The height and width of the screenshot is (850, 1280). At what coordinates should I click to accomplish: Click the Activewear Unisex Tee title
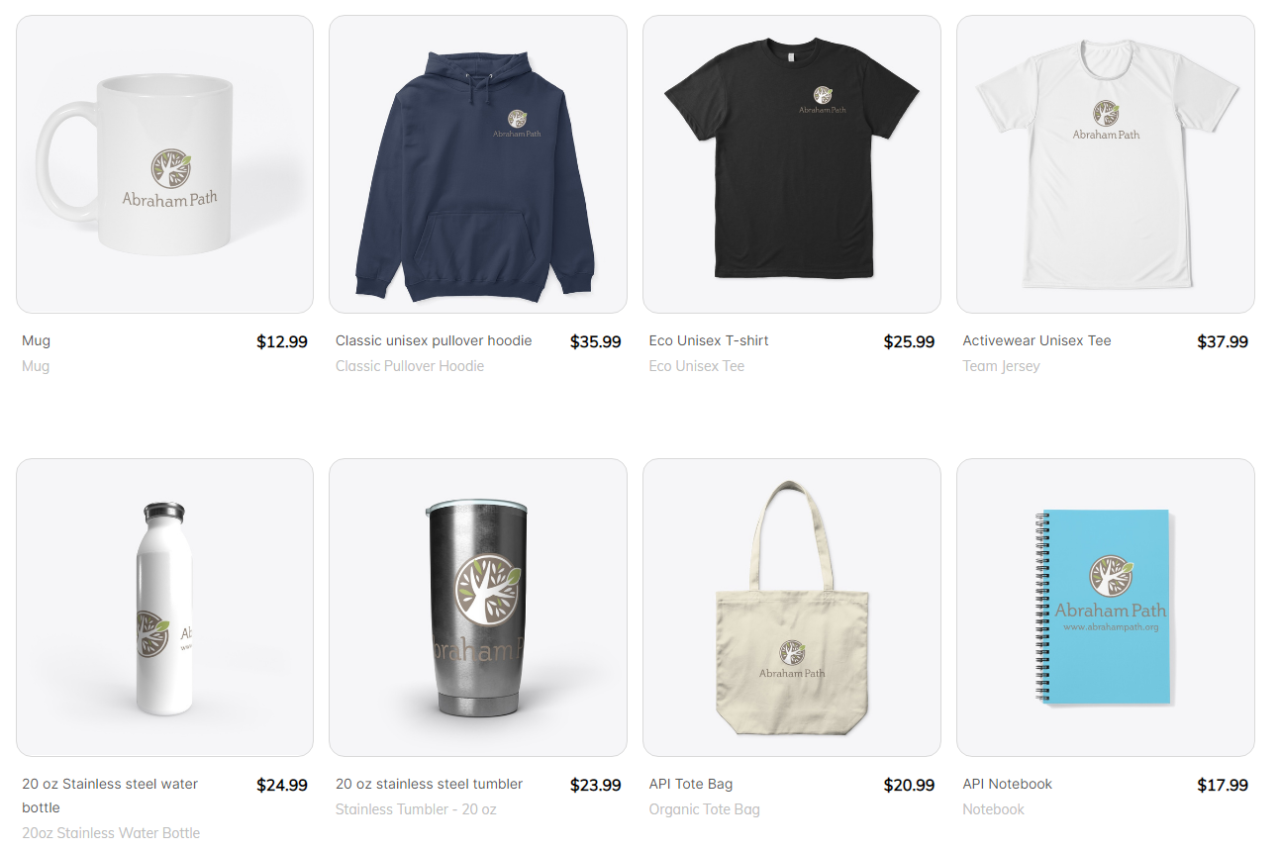tap(1037, 341)
